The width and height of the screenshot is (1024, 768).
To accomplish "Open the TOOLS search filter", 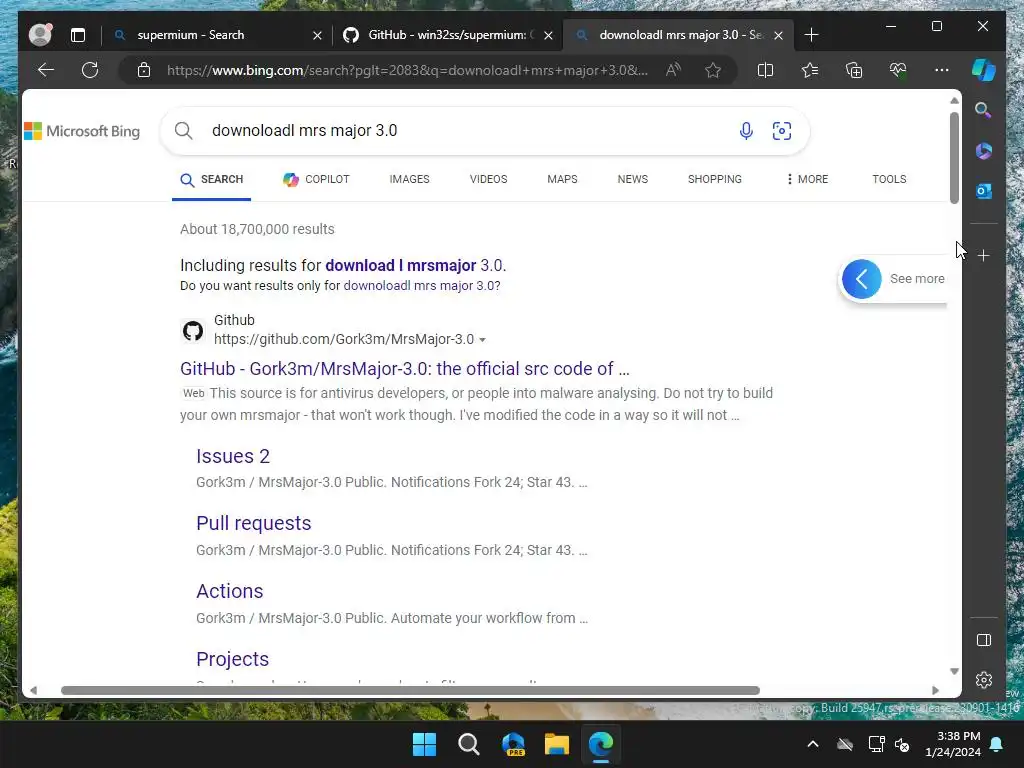I will (x=889, y=180).
